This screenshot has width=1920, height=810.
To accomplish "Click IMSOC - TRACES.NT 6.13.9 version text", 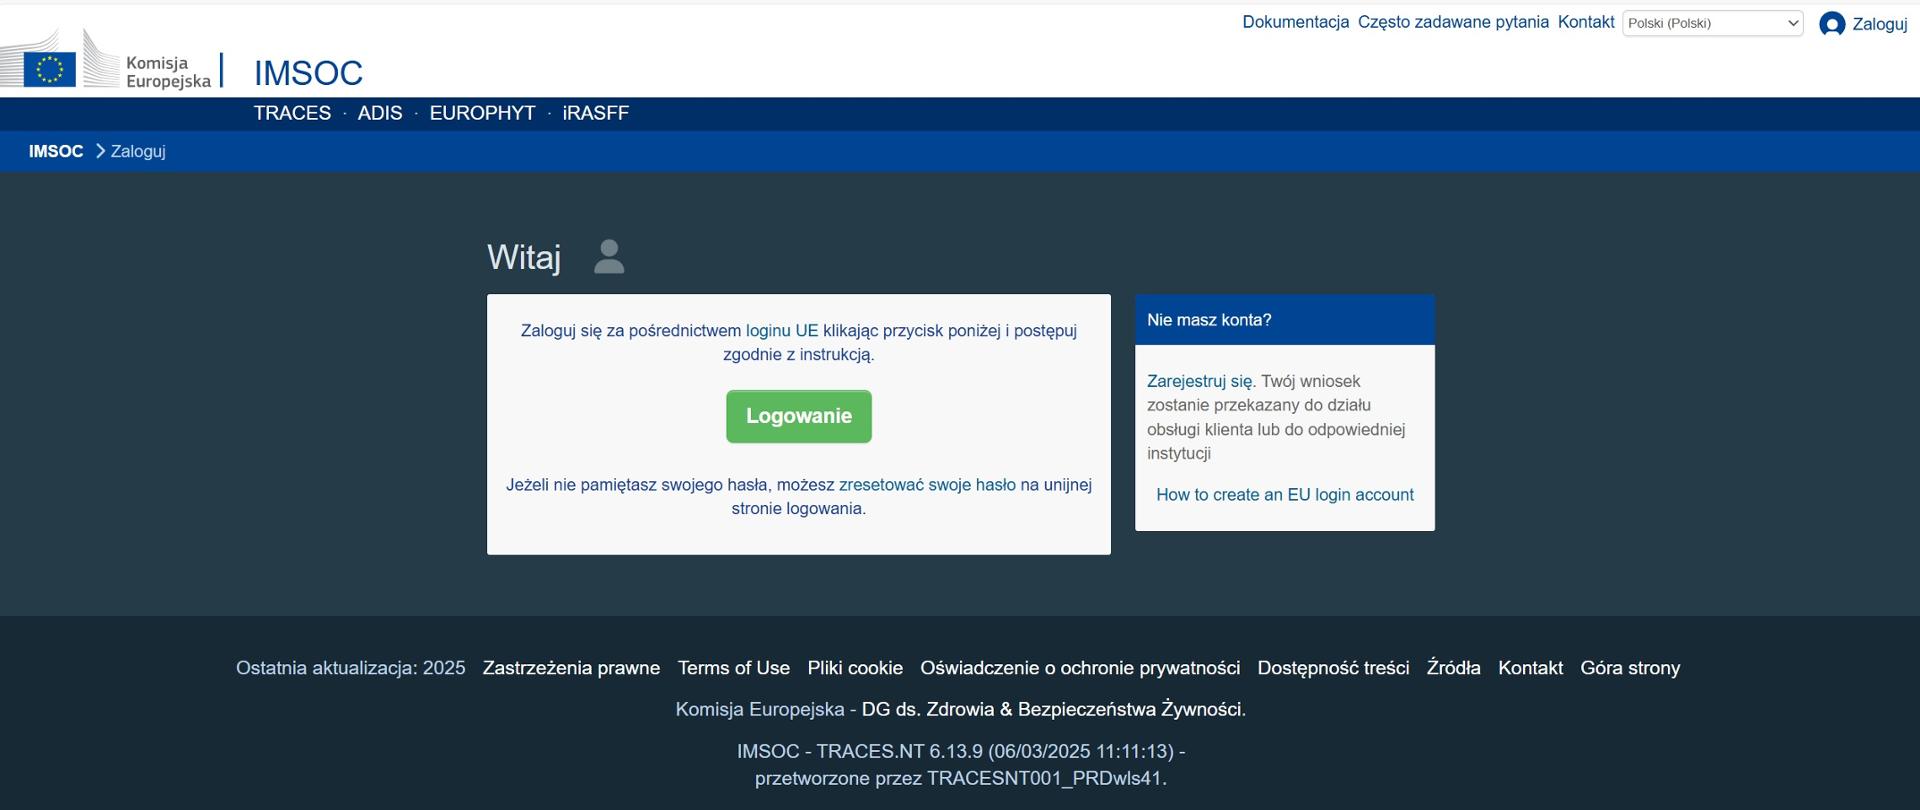I will click(x=960, y=751).
